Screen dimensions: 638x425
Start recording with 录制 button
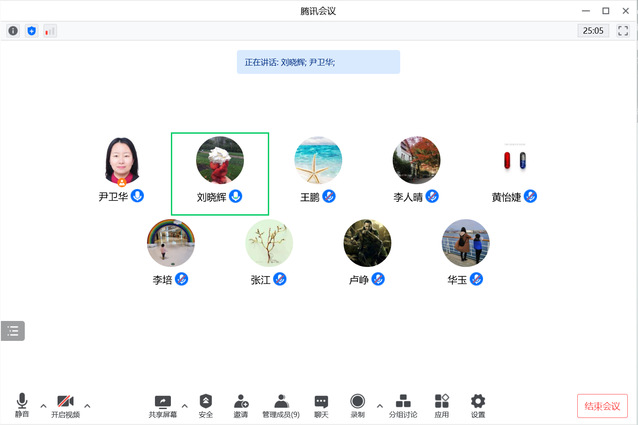coord(358,402)
